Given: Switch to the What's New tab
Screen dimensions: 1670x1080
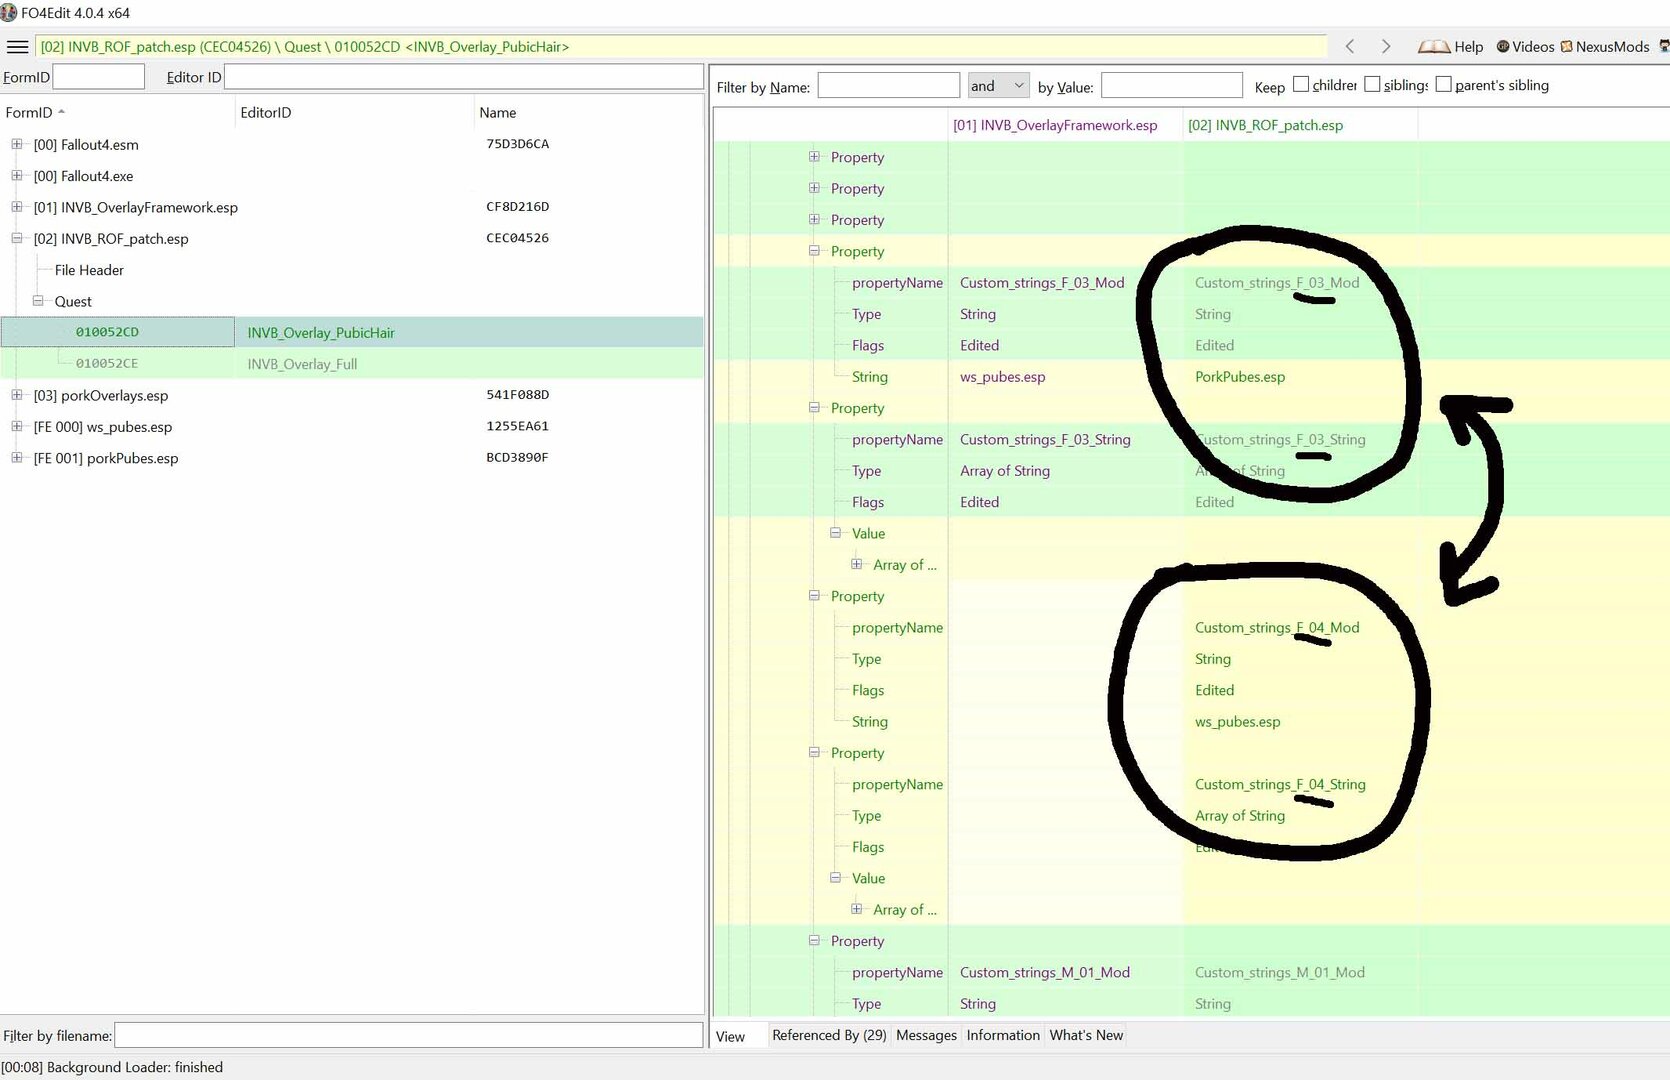Looking at the screenshot, I should point(1086,1035).
